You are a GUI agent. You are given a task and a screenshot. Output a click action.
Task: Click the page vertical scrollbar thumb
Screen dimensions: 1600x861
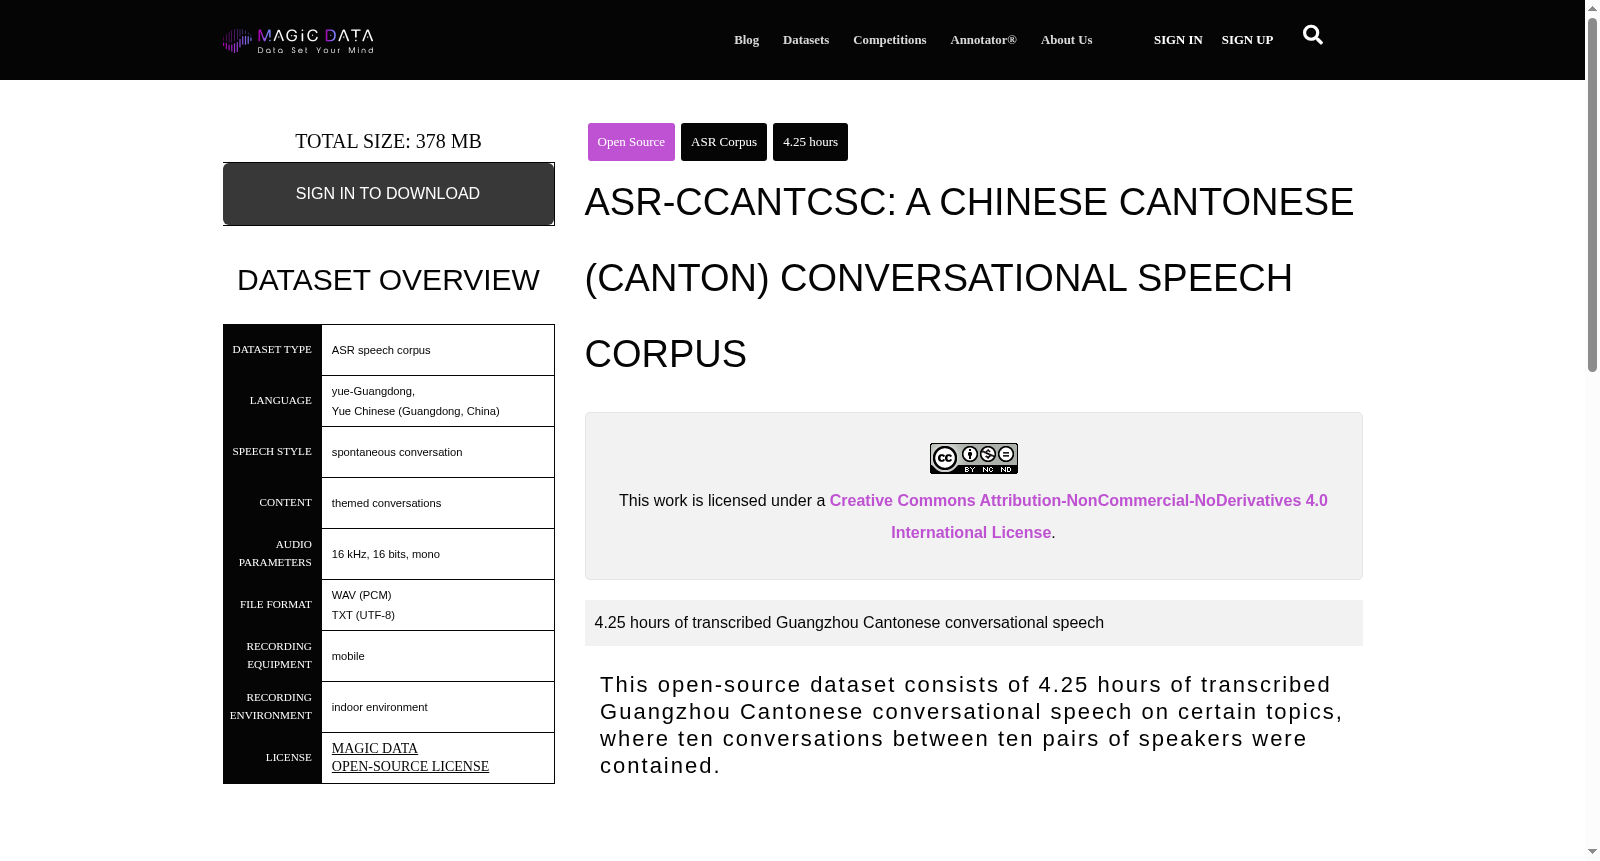[x=1592, y=195]
